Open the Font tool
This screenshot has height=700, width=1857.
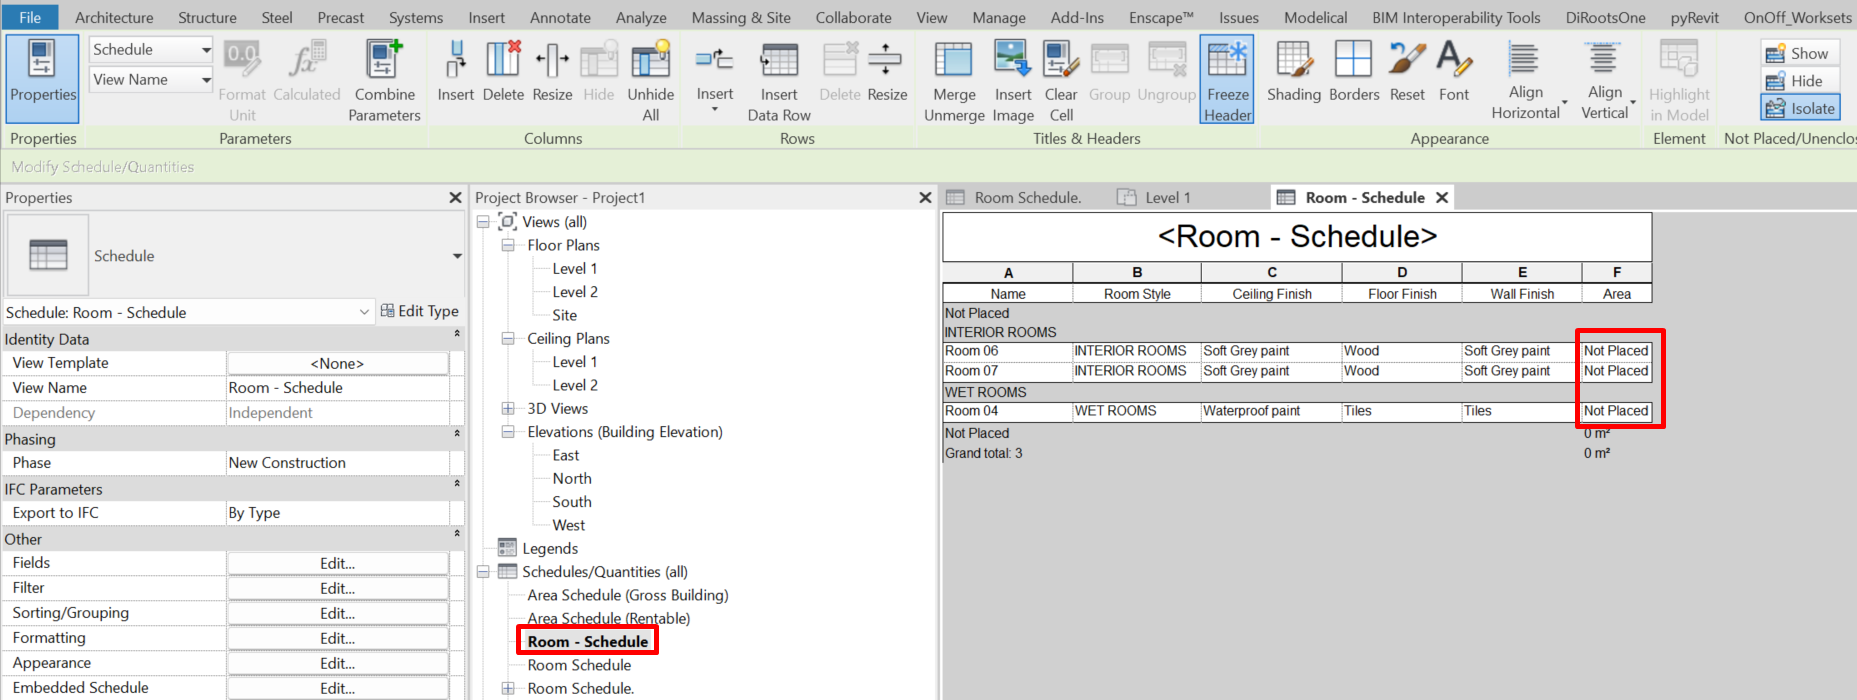click(1454, 72)
